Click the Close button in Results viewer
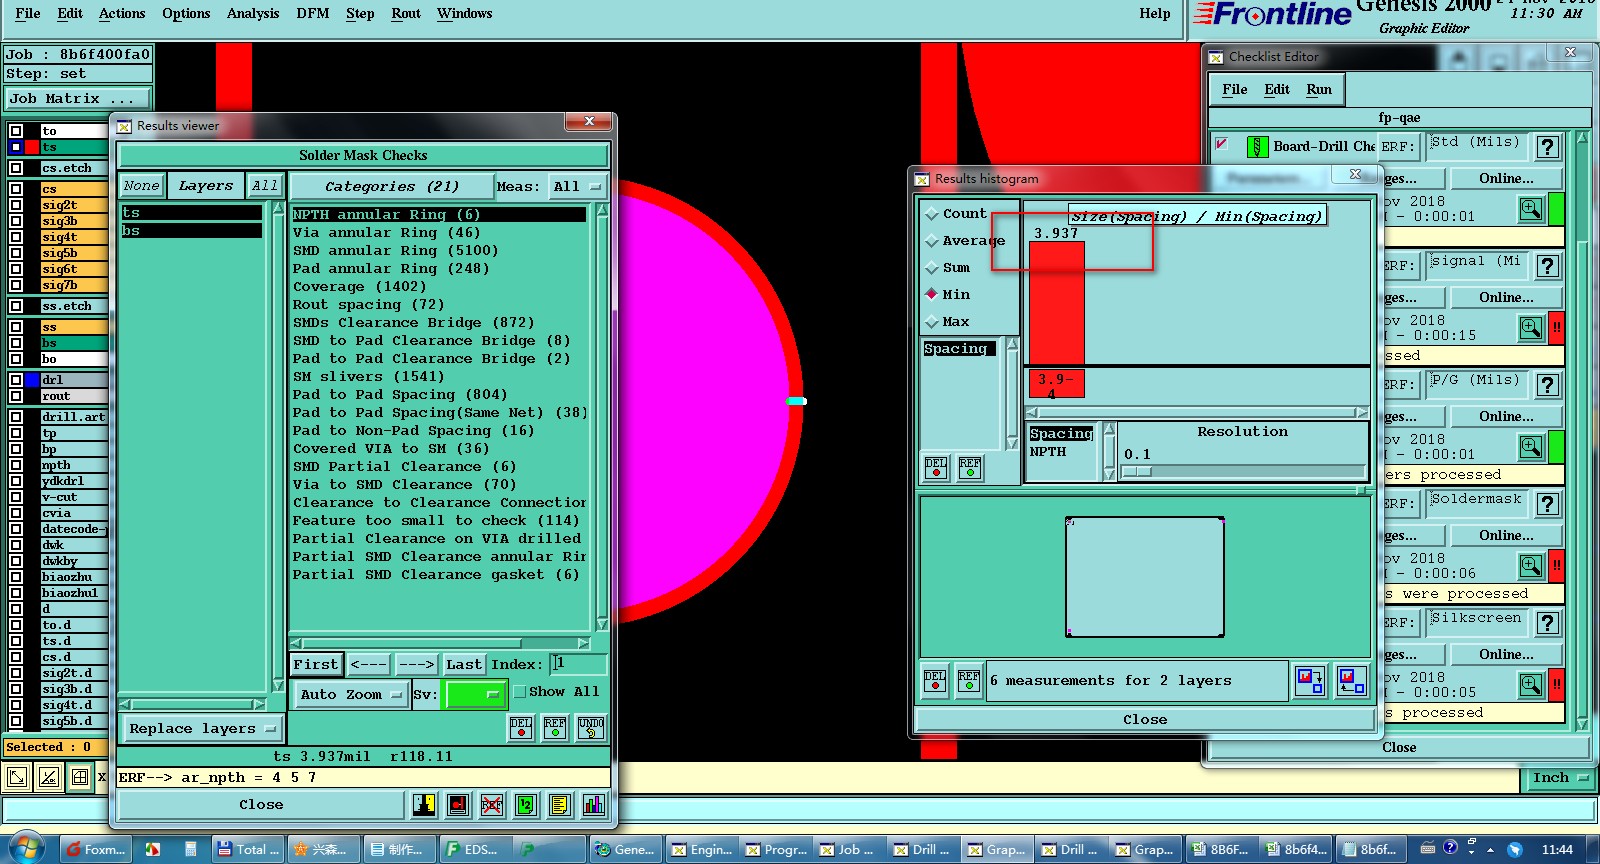Screen dimensions: 1600x864 click(261, 805)
